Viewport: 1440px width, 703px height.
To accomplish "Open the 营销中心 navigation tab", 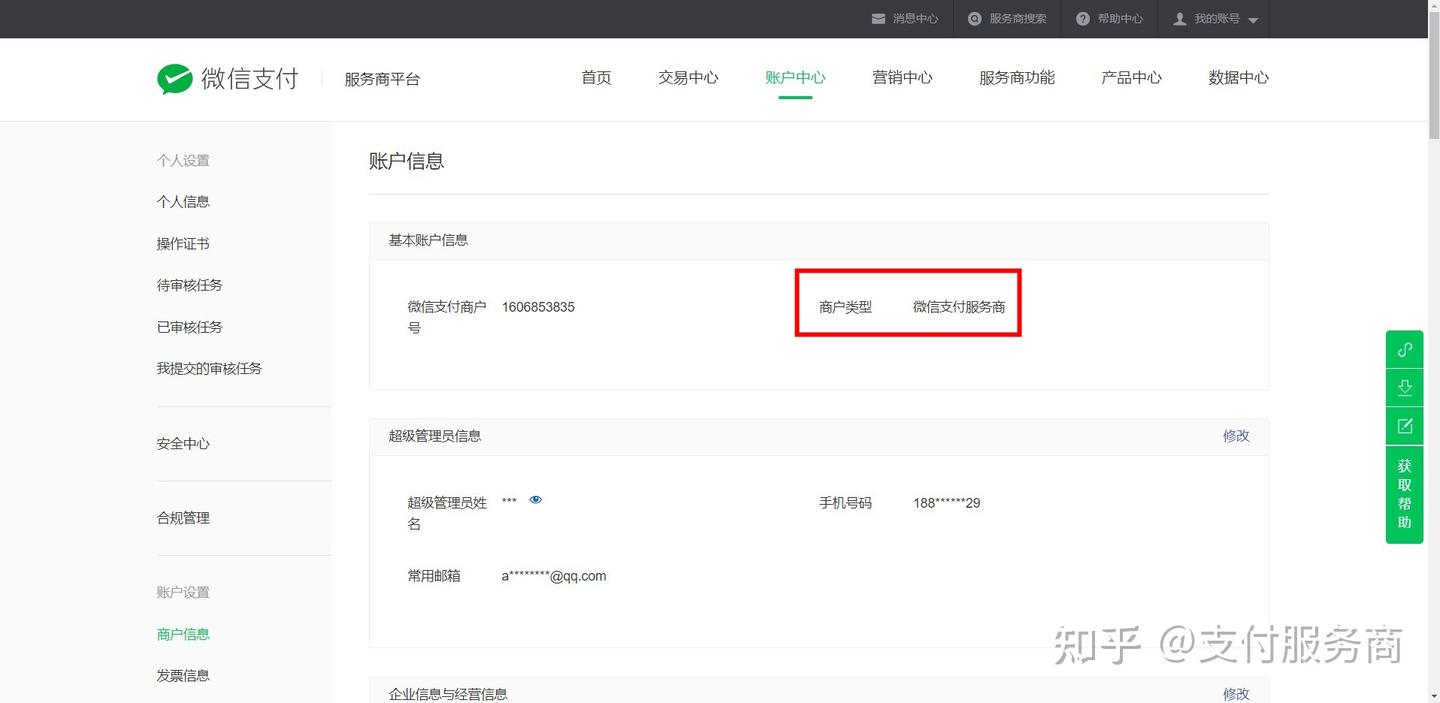I will (x=902, y=78).
